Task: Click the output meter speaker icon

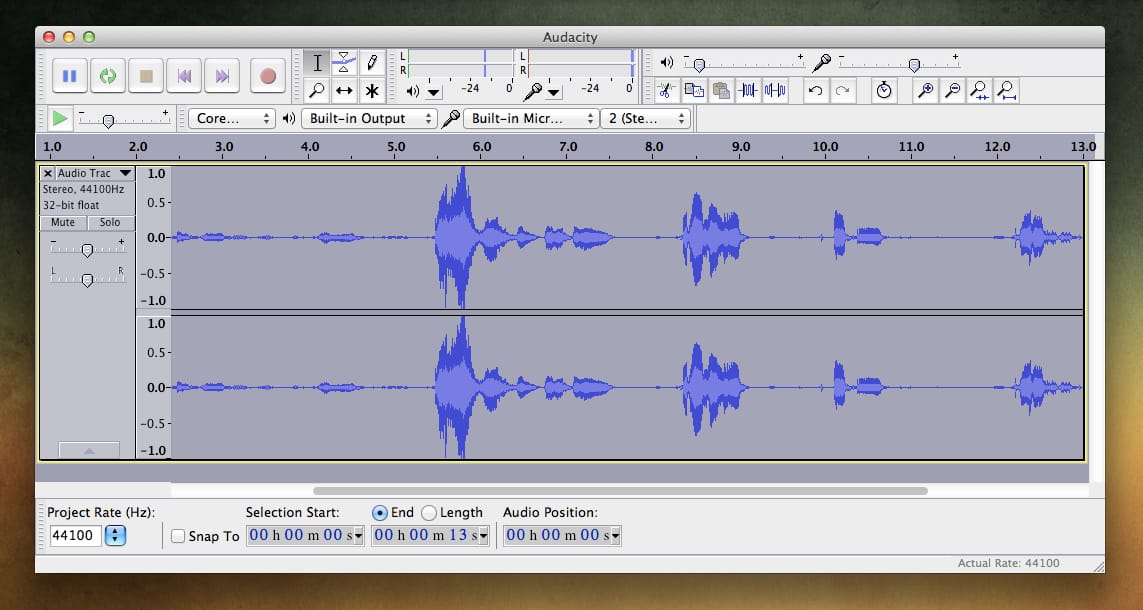Action: tap(413, 91)
